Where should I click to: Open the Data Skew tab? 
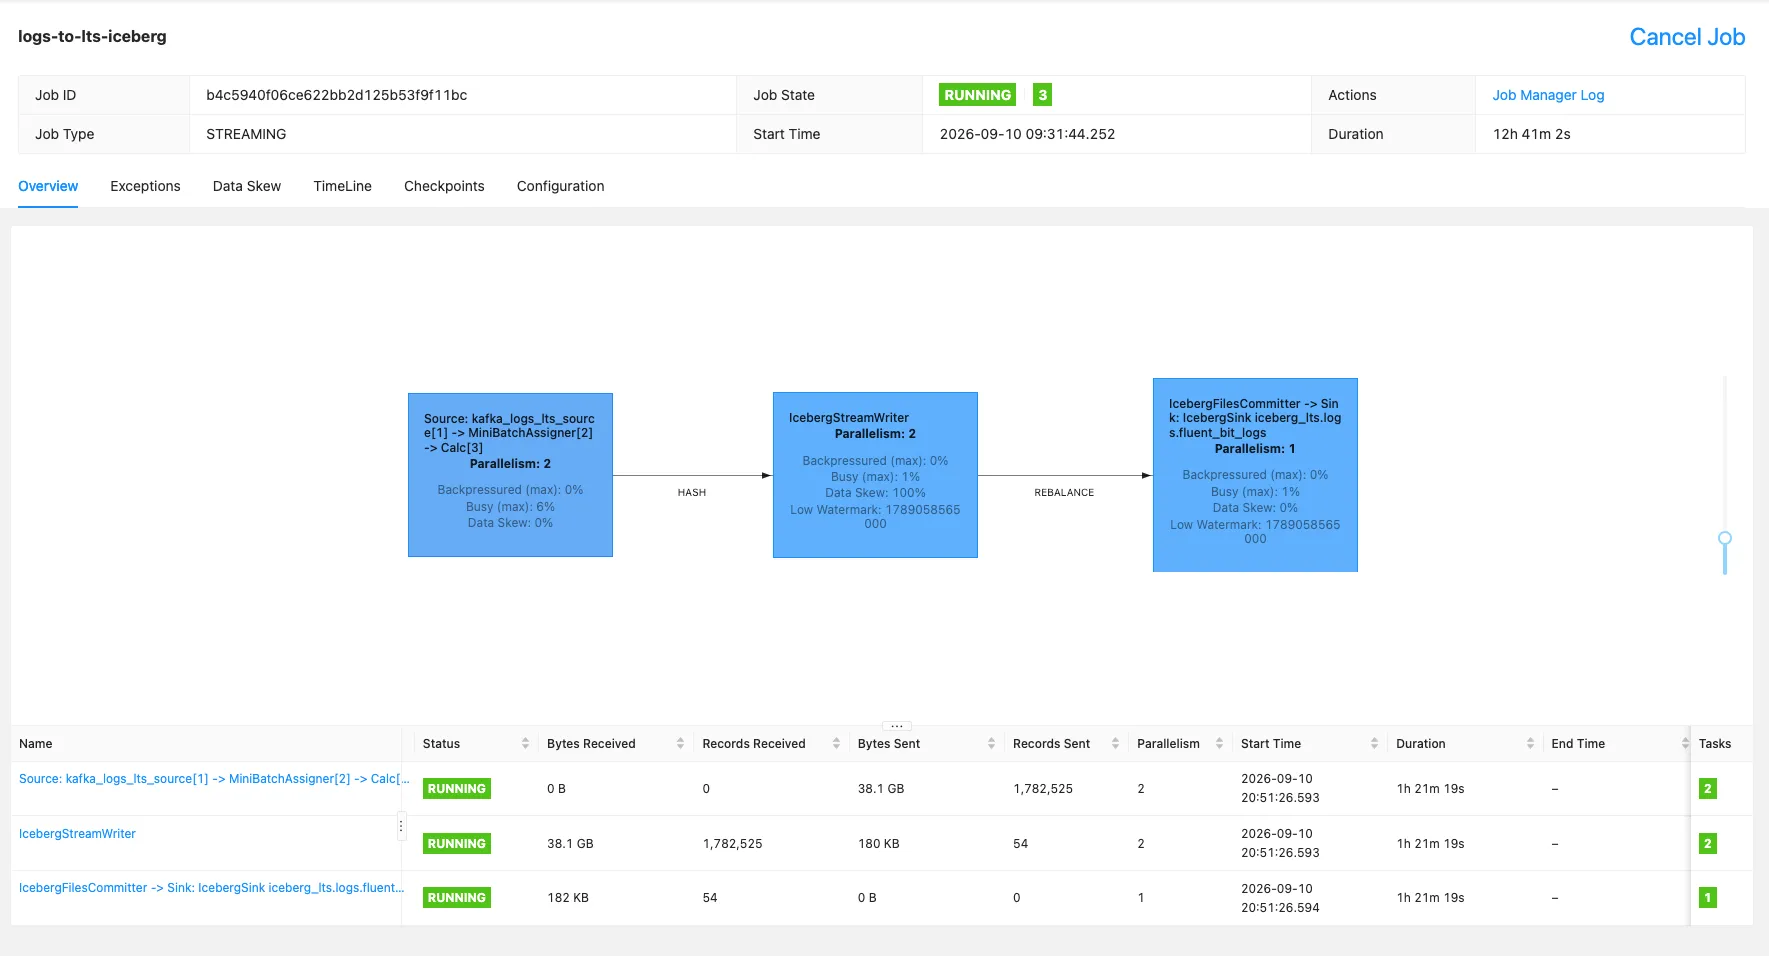pos(247,186)
